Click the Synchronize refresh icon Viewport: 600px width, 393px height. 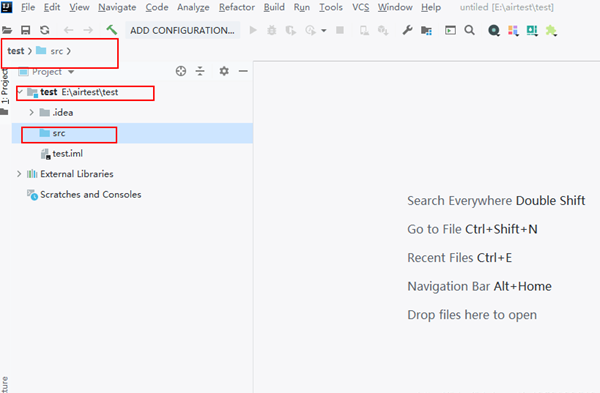point(45,30)
